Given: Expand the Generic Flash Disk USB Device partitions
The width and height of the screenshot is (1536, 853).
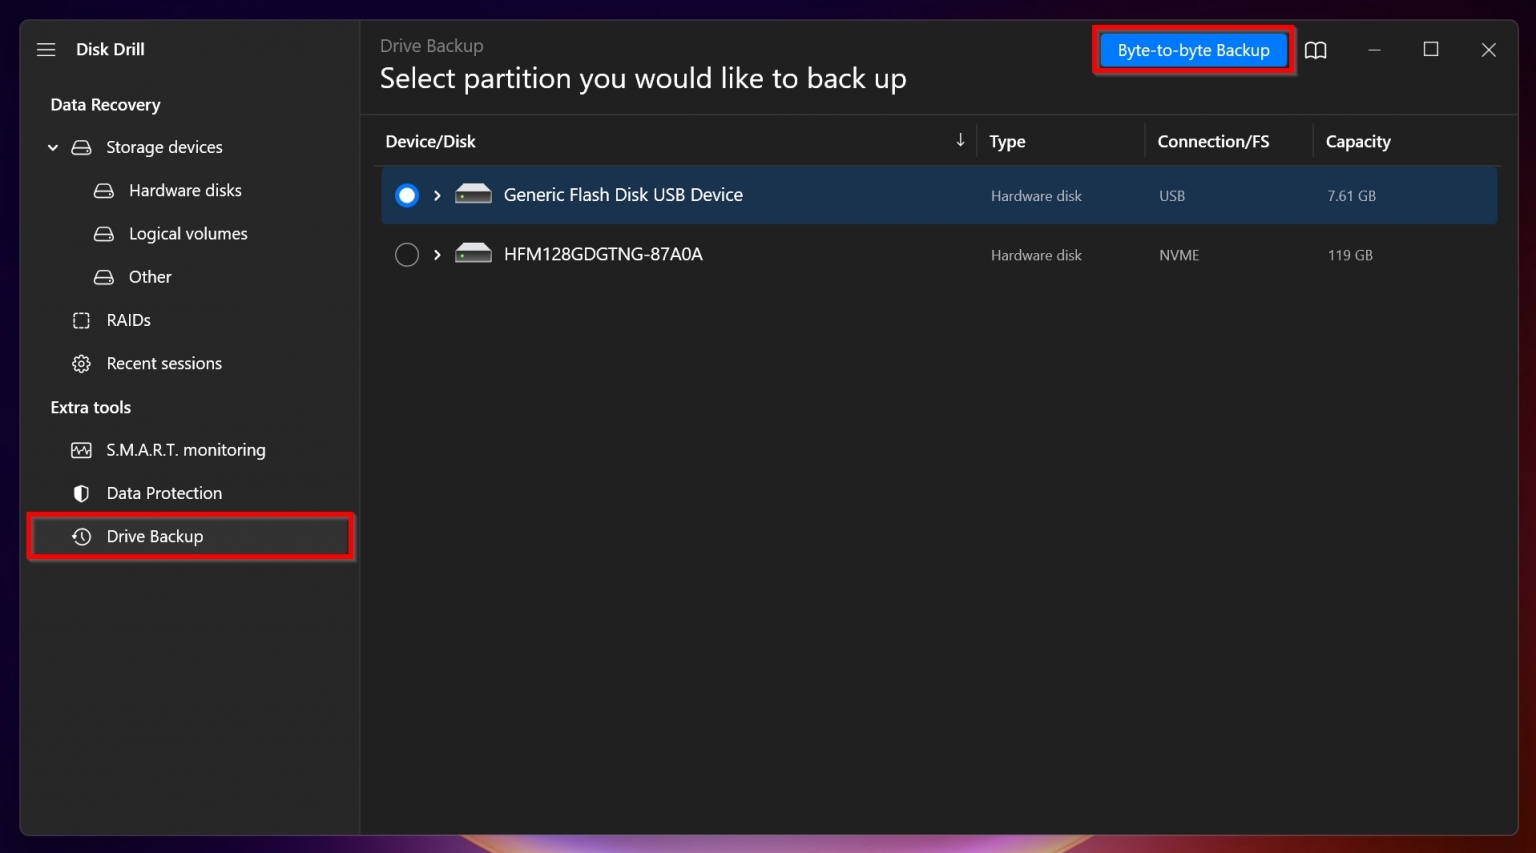Looking at the screenshot, I should click(437, 195).
